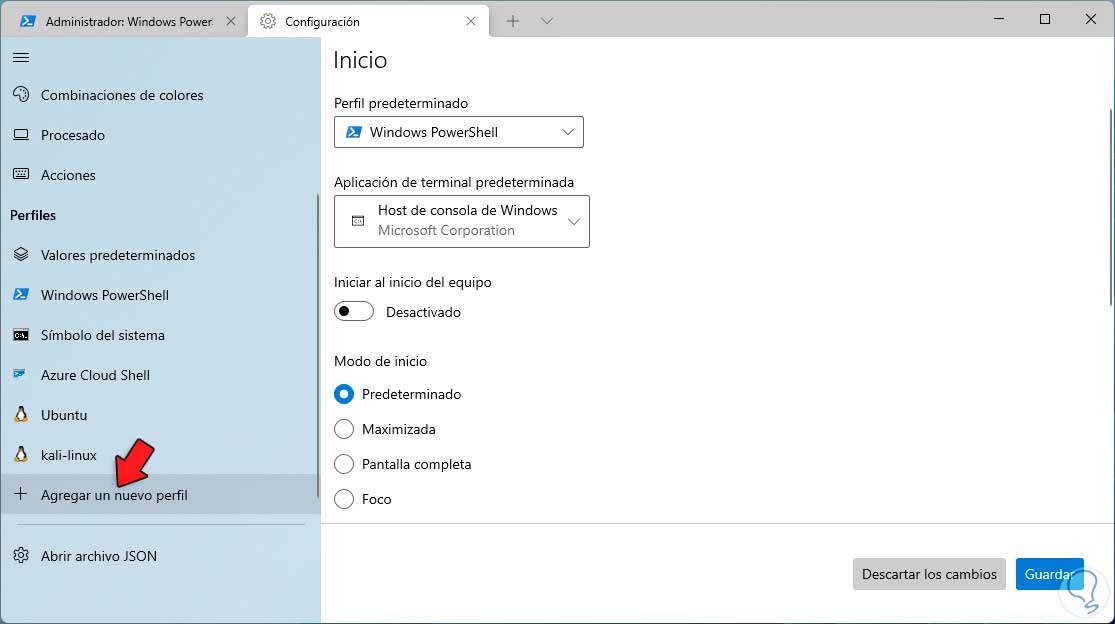
Task: Switch to Administrador: Windows PowerShell tab
Action: (x=124, y=21)
